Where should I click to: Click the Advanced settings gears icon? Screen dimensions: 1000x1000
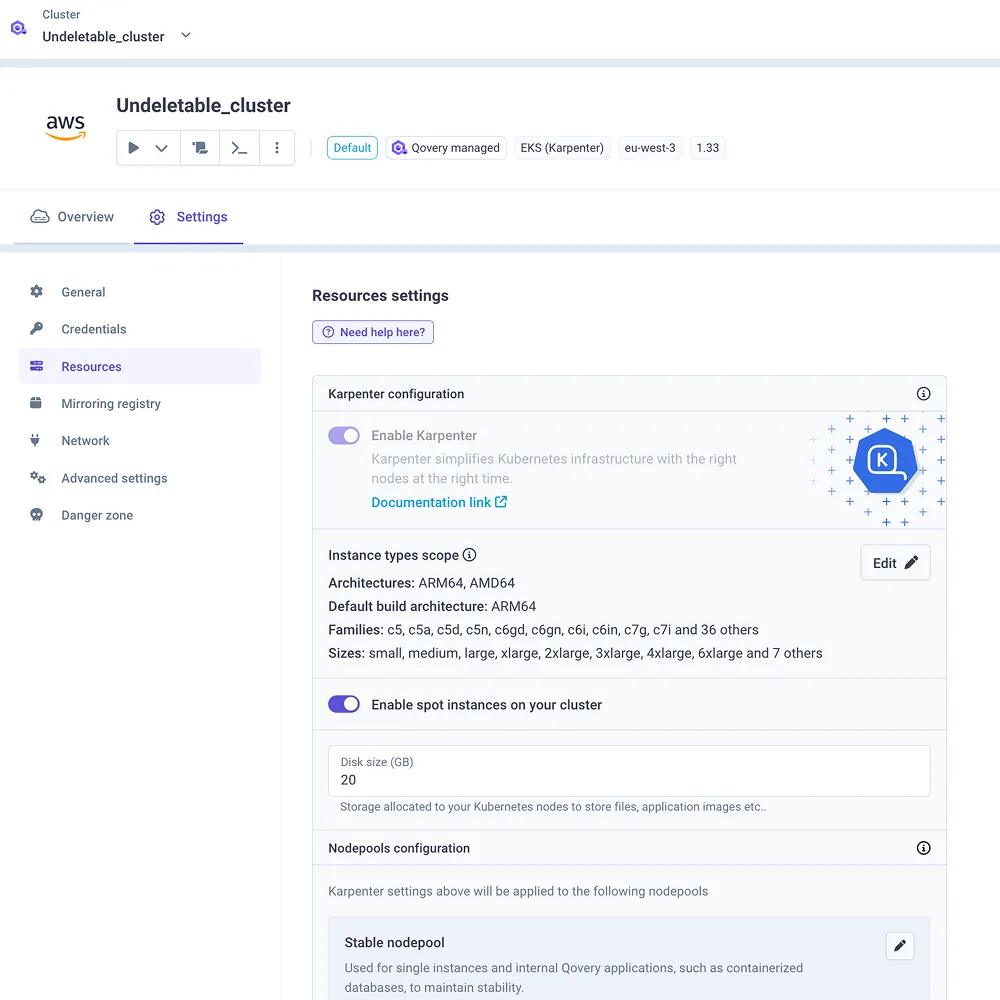(38, 478)
